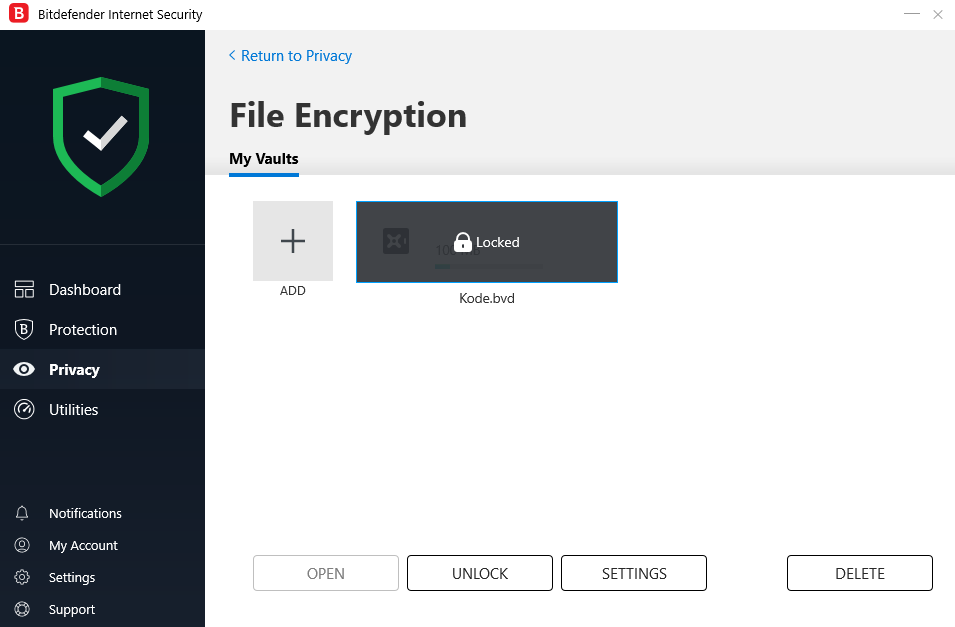Click the Settings gear icon in sidebar
The height and width of the screenshot is (627, 955).
(x=22, y=577)
